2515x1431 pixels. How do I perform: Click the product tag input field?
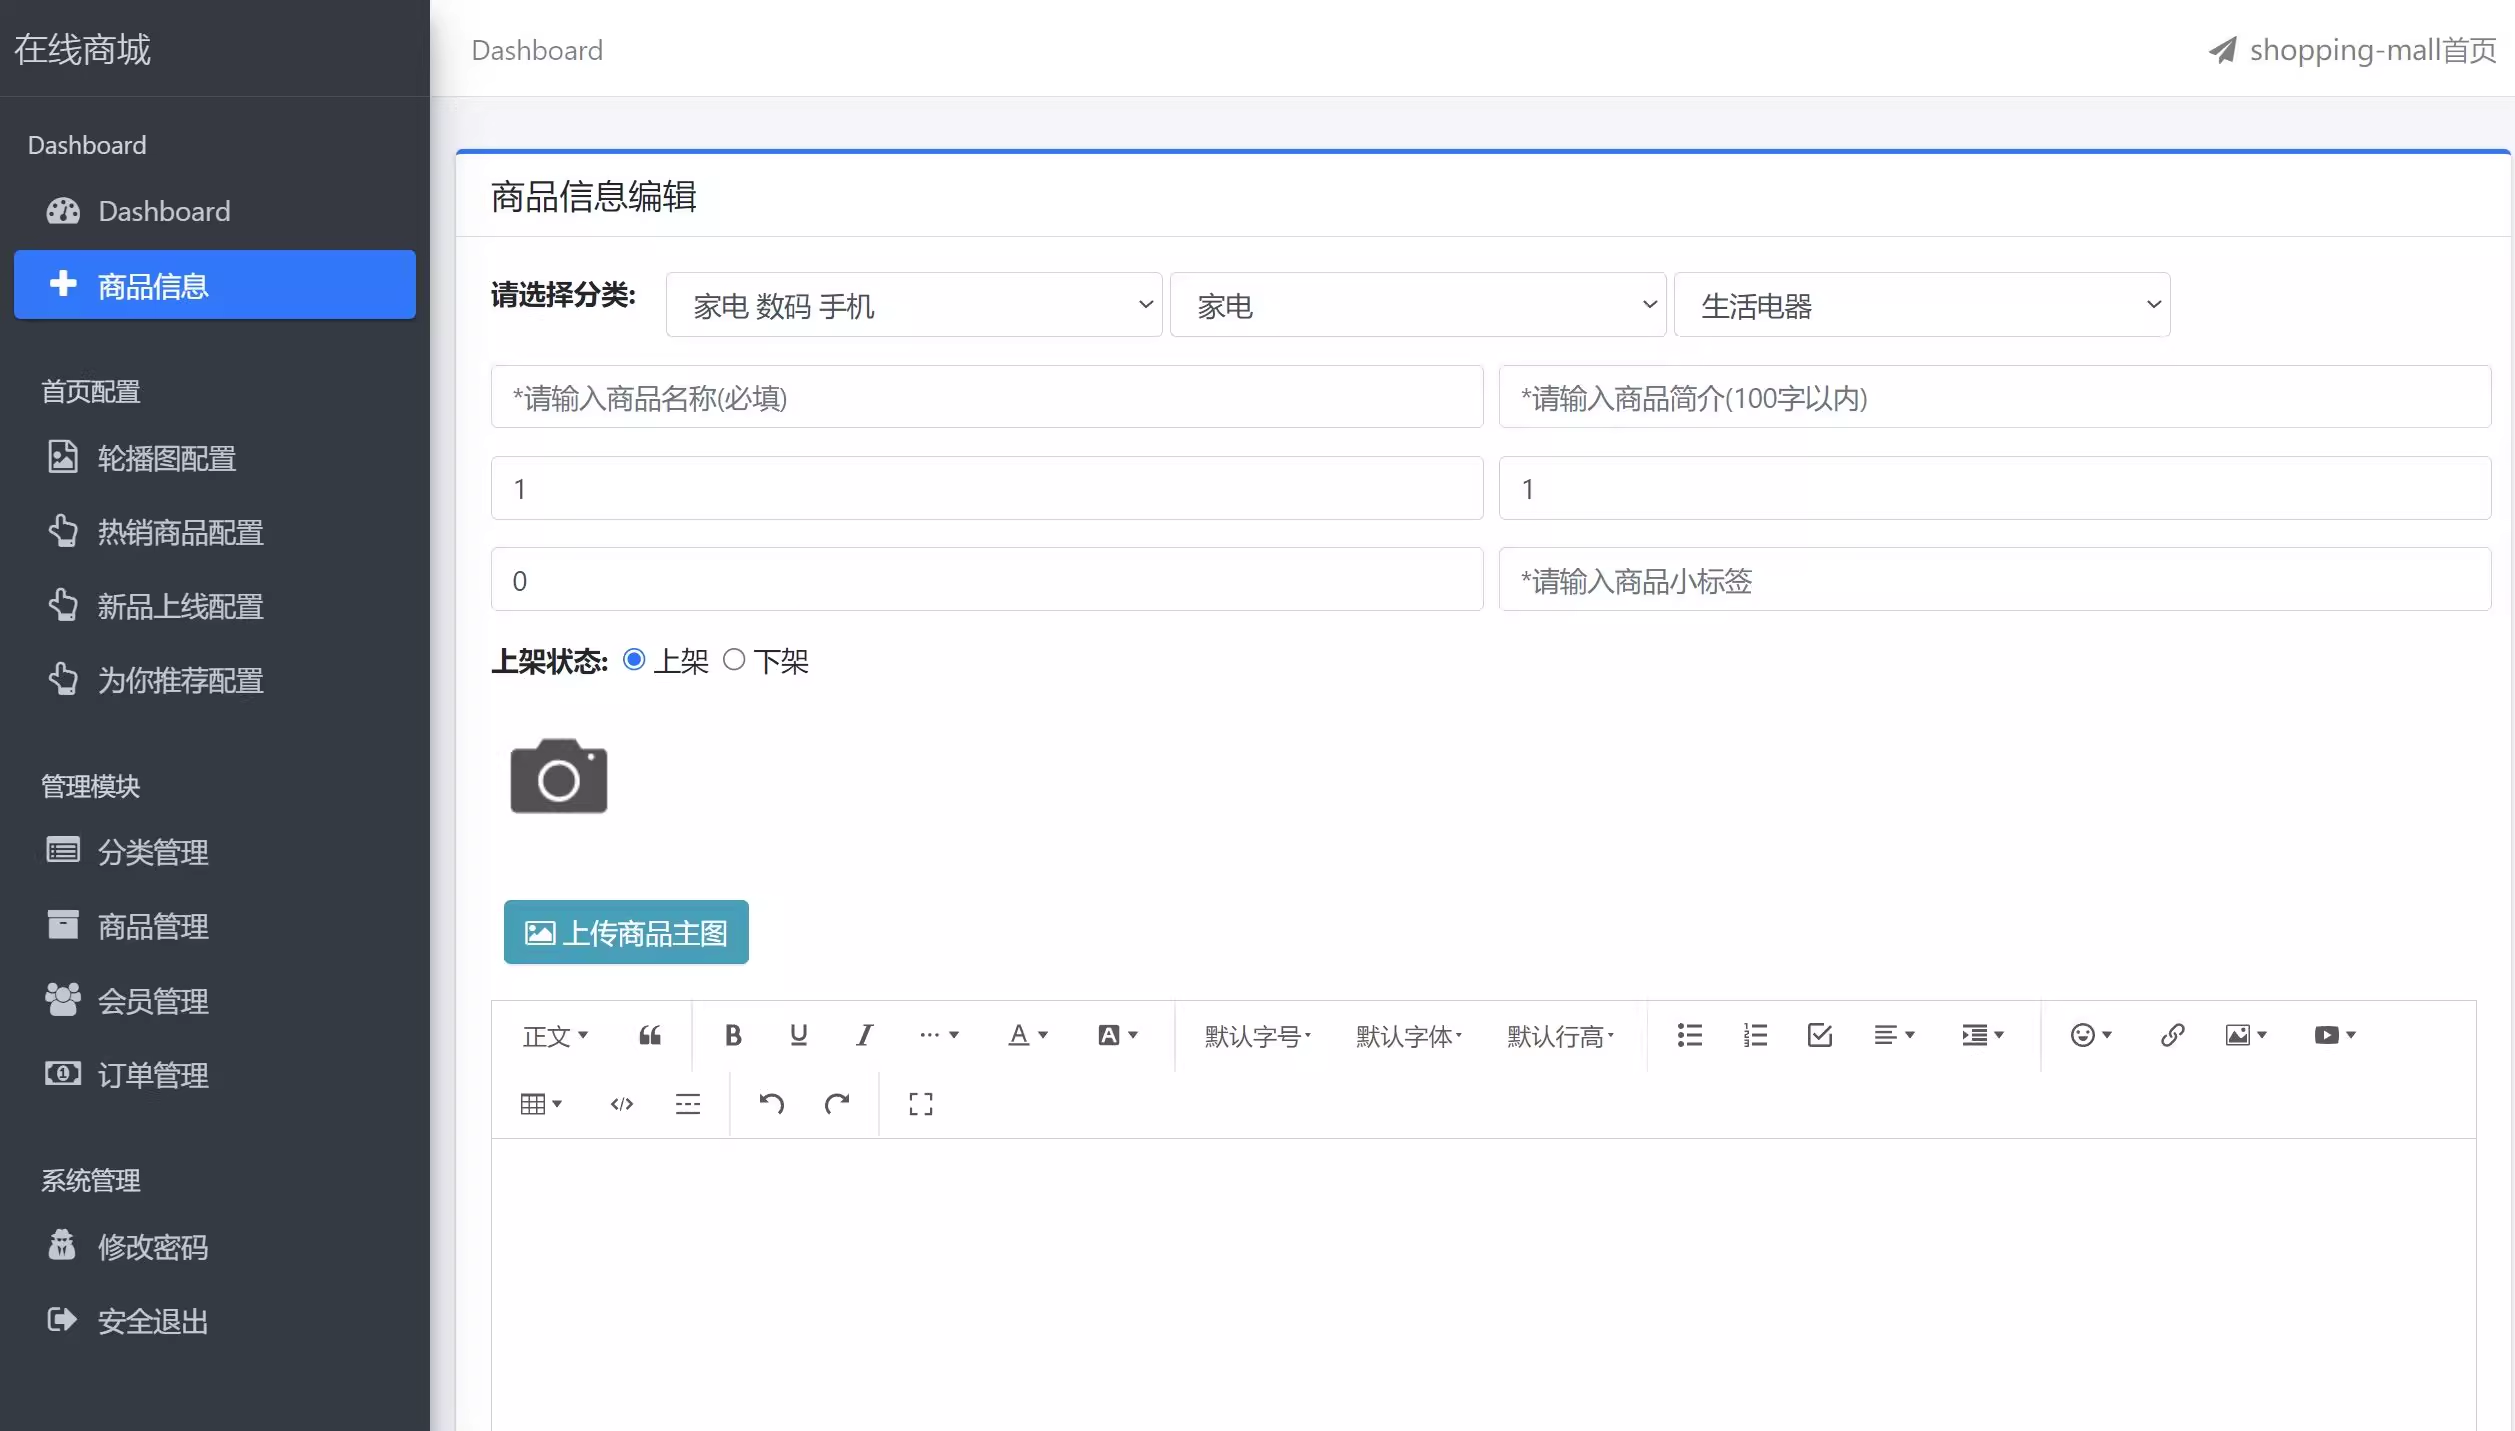[x=1995, y=579]
